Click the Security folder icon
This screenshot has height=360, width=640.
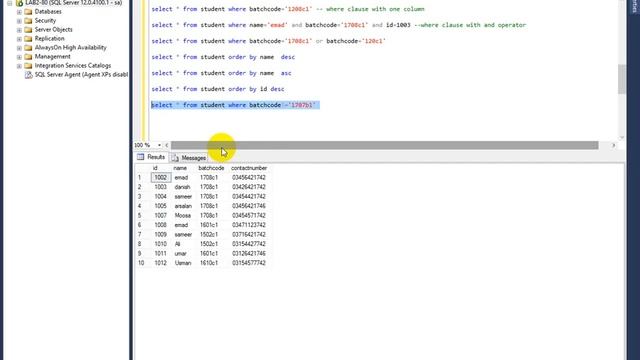point(28,21)
